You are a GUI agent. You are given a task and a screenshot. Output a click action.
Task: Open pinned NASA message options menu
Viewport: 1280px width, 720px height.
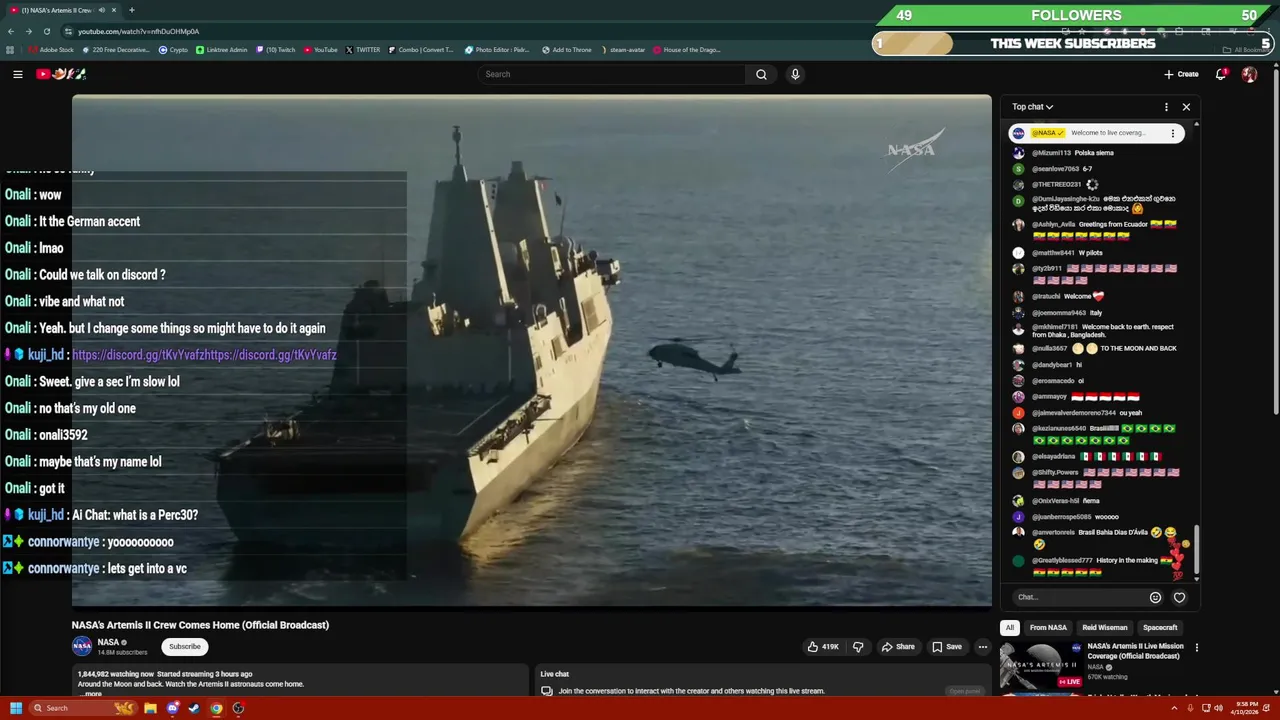click(x=1173, y=133)
